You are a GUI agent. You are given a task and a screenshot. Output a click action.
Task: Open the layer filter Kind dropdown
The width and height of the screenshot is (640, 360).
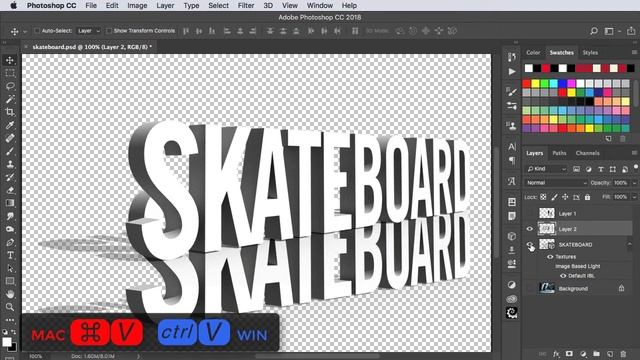click(x=546, y=169)
